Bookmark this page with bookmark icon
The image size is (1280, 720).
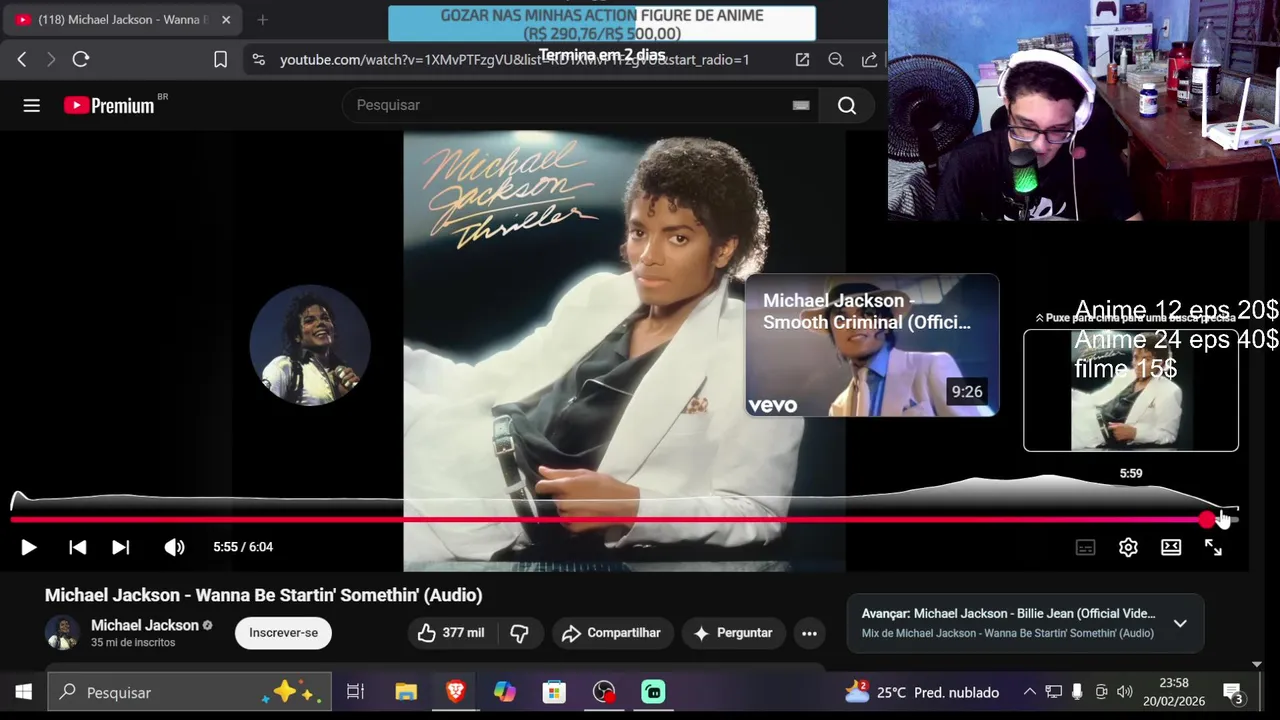221,60
